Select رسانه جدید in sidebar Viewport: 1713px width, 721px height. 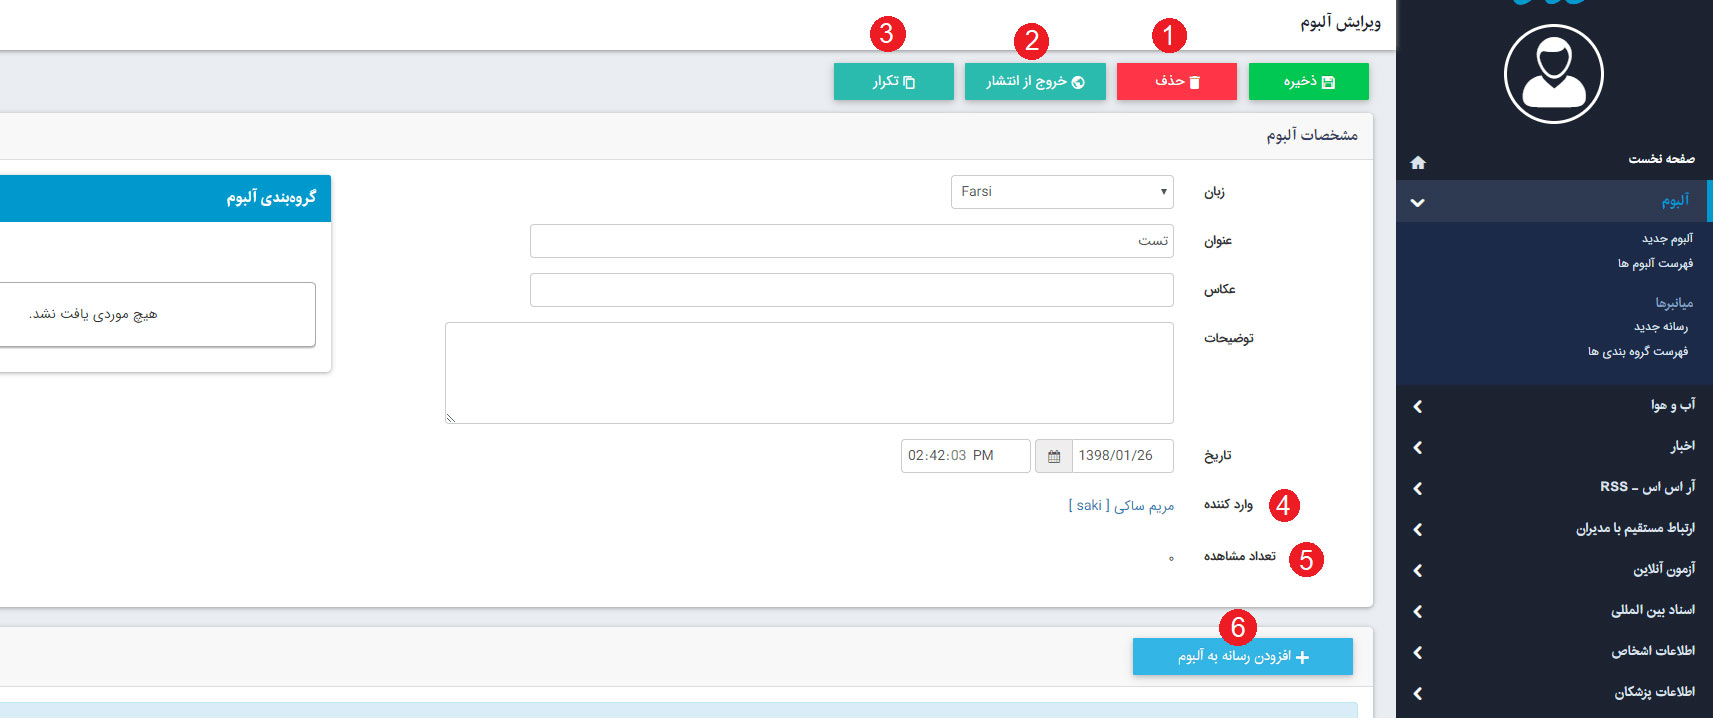[1660, 327]
